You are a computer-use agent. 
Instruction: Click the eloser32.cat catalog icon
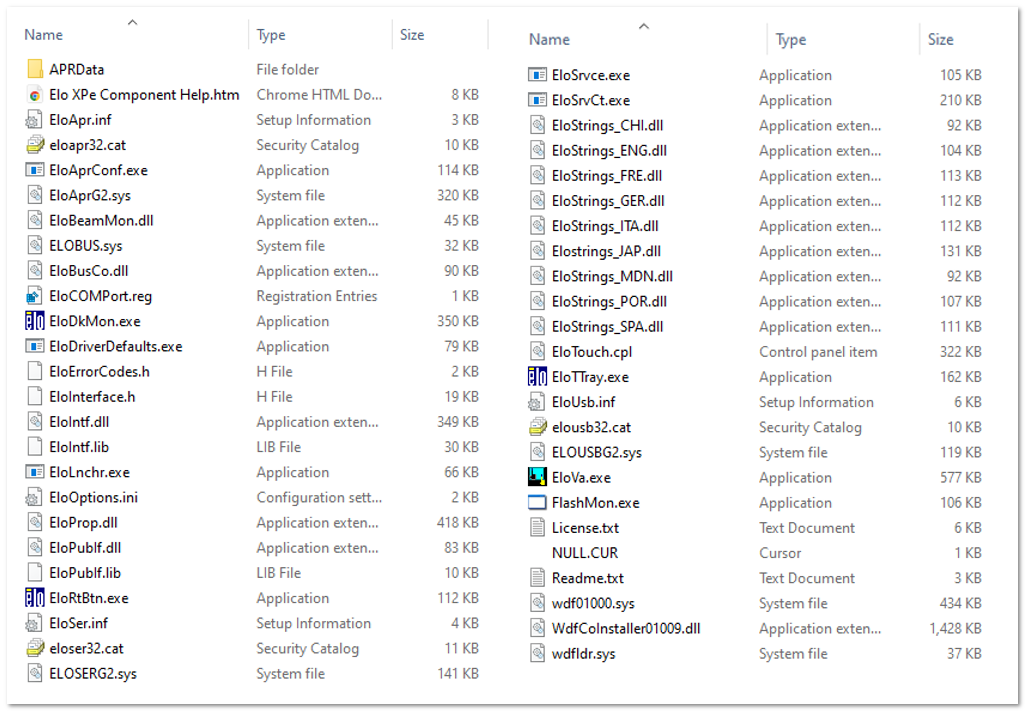(x=35, y=648)
